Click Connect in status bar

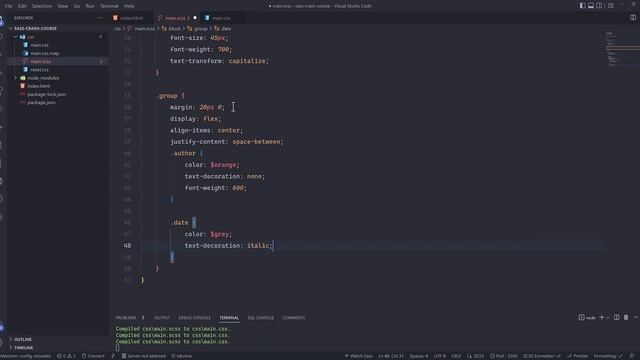point(93,356)
